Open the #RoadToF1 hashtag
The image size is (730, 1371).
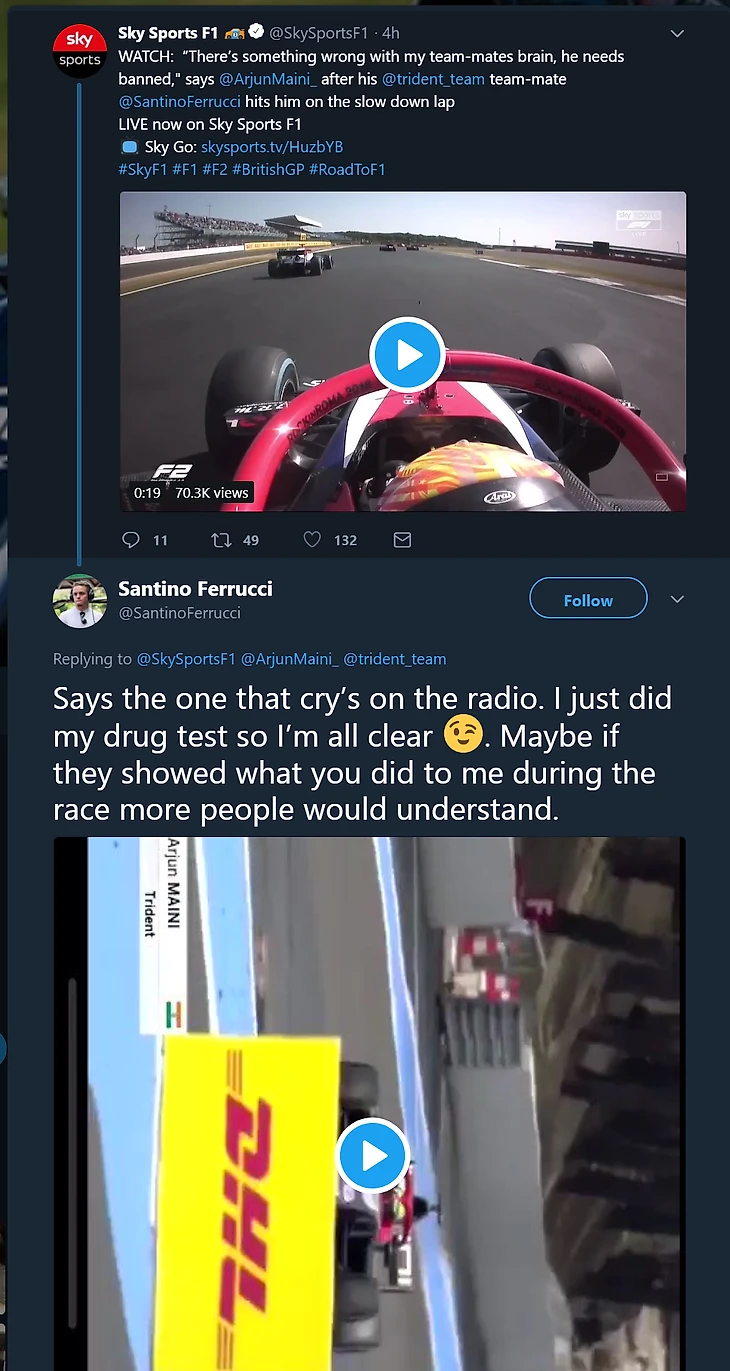[347, 170]
